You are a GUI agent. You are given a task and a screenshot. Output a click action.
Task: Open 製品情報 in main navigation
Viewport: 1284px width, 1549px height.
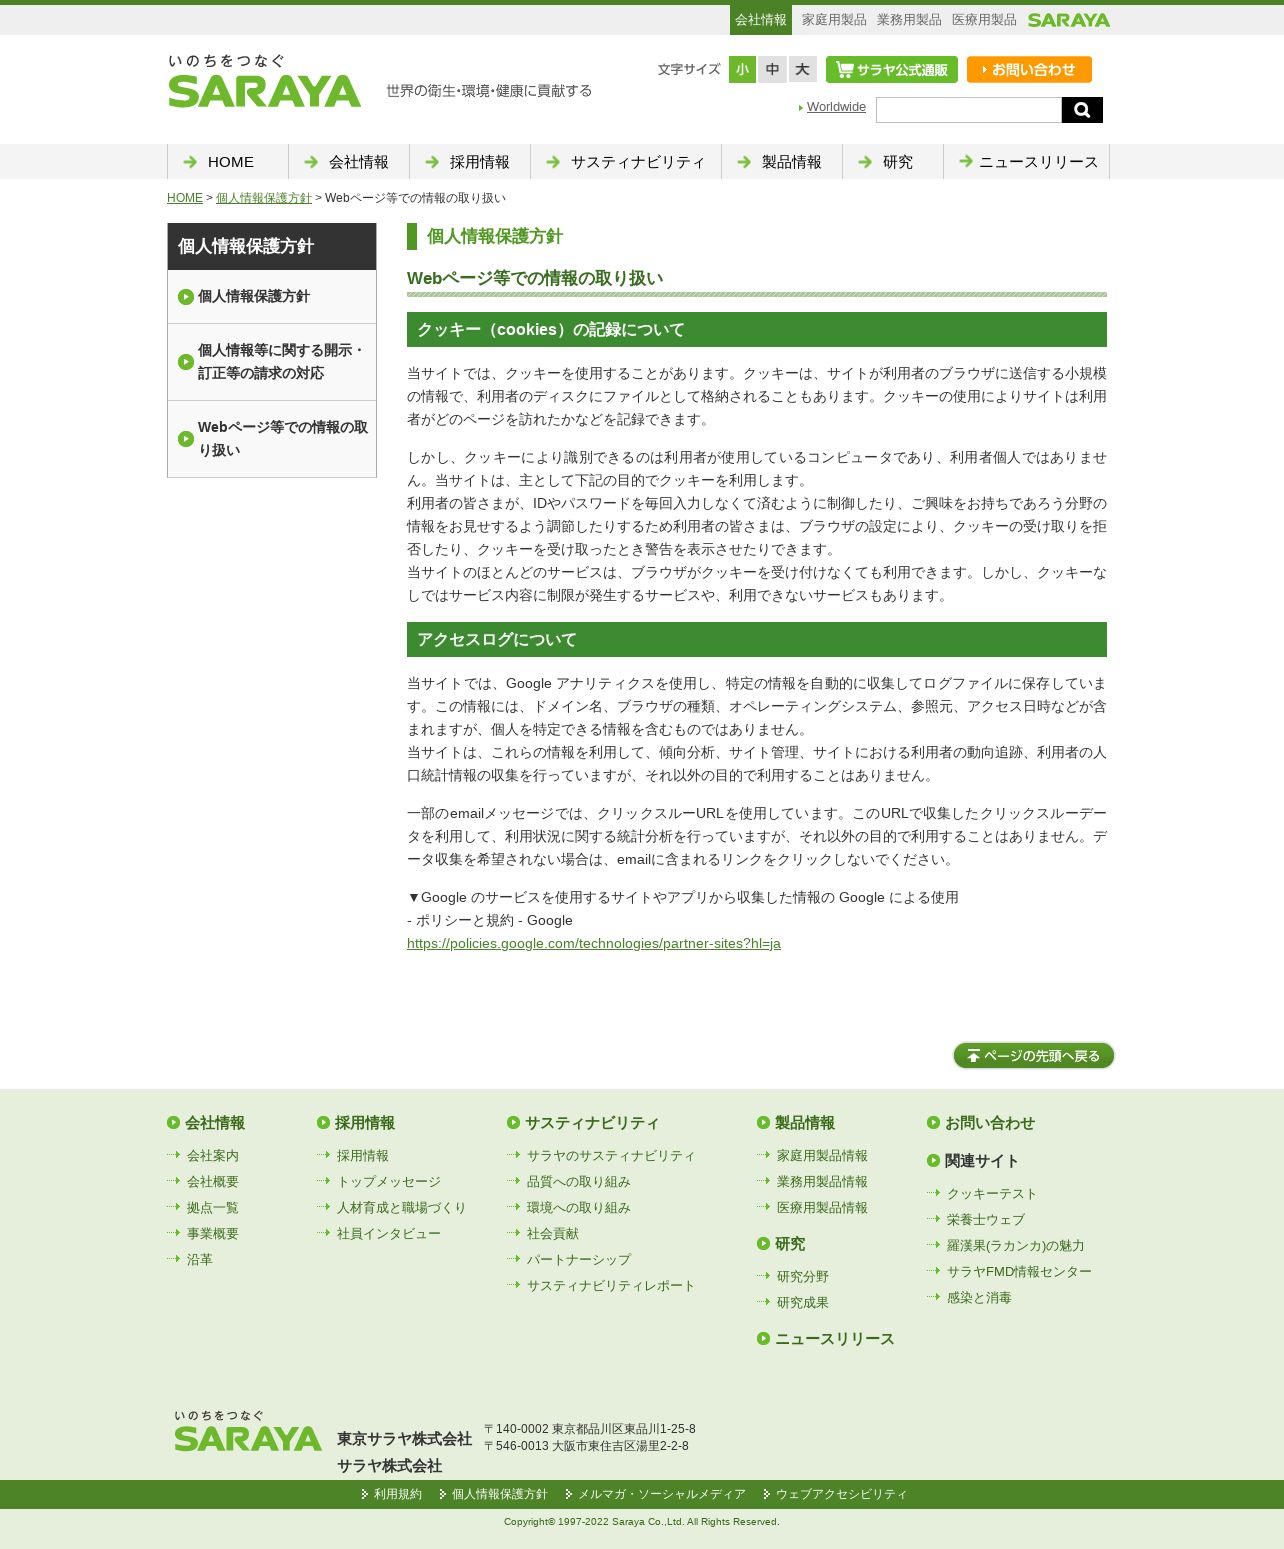(x=782, y=162)
